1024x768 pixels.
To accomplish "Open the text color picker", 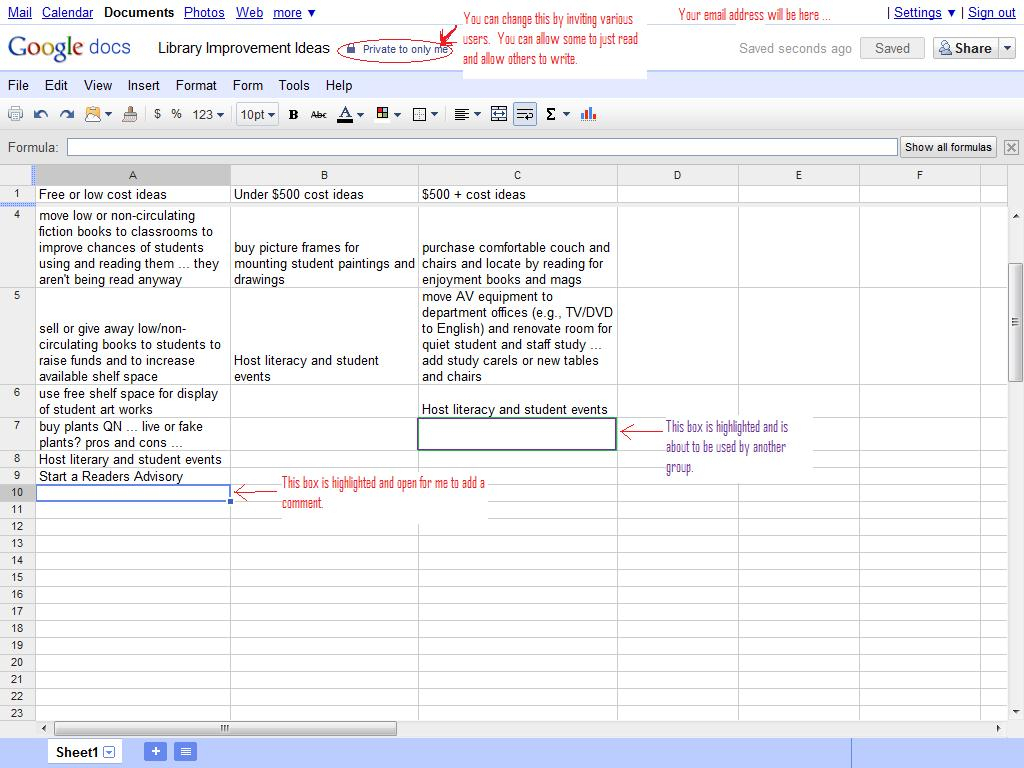I will click(x=350, y=114).
